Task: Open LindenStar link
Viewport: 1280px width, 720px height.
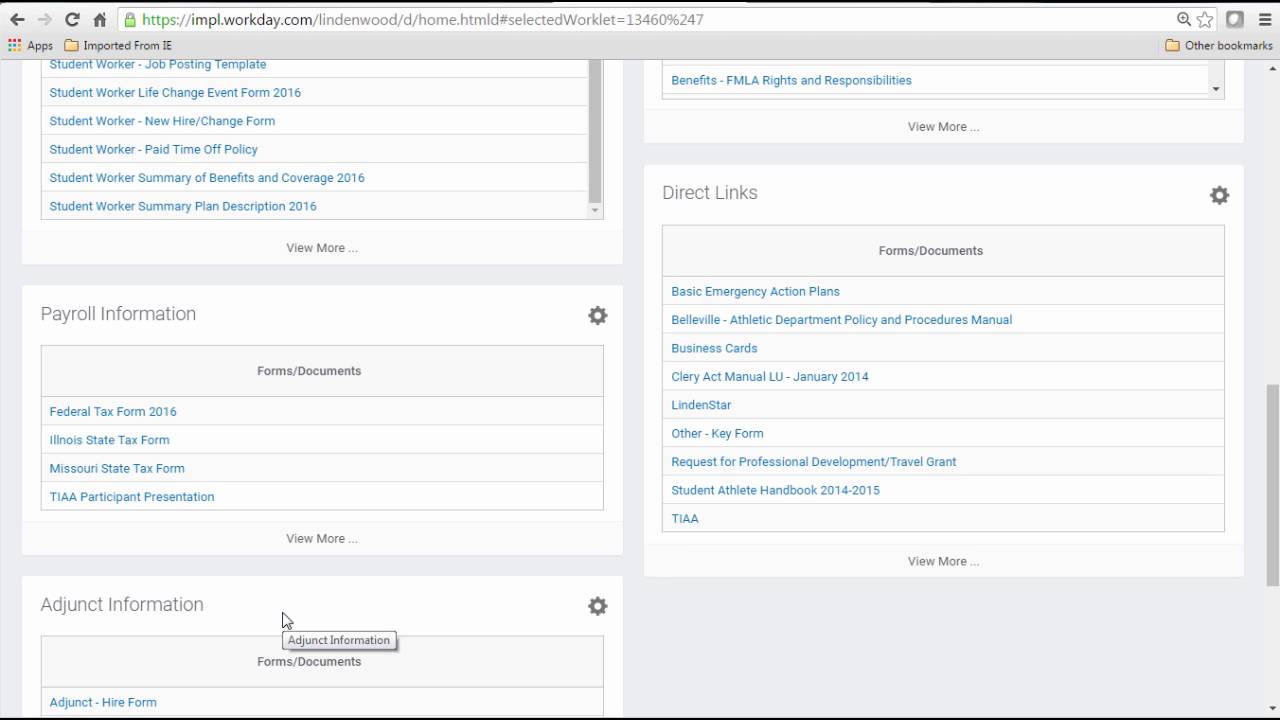Action: point(701,405)
